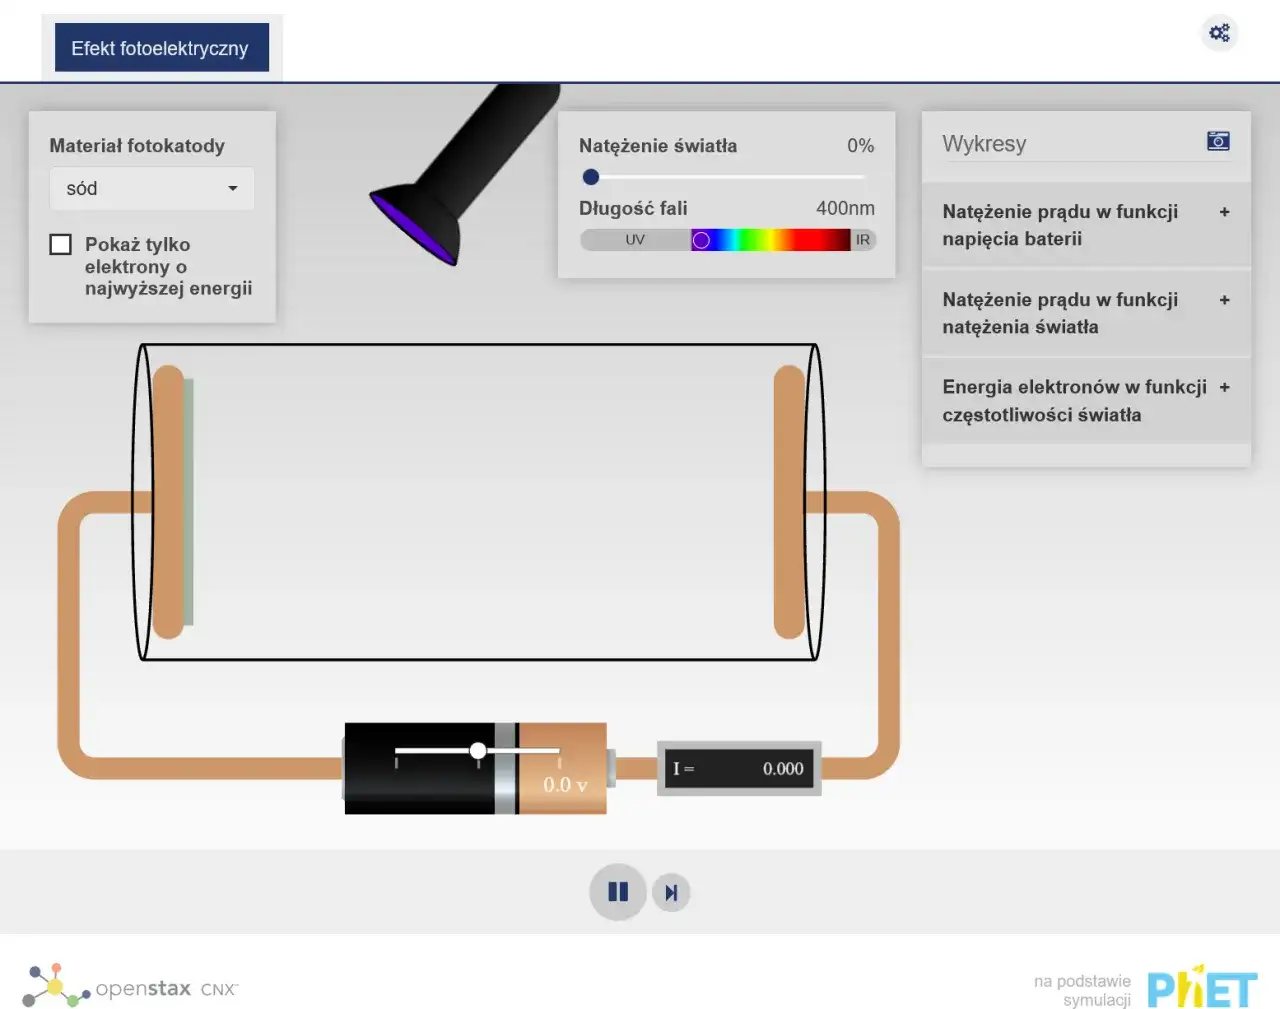Click the light intensity slider handle

tap(591, 177)
